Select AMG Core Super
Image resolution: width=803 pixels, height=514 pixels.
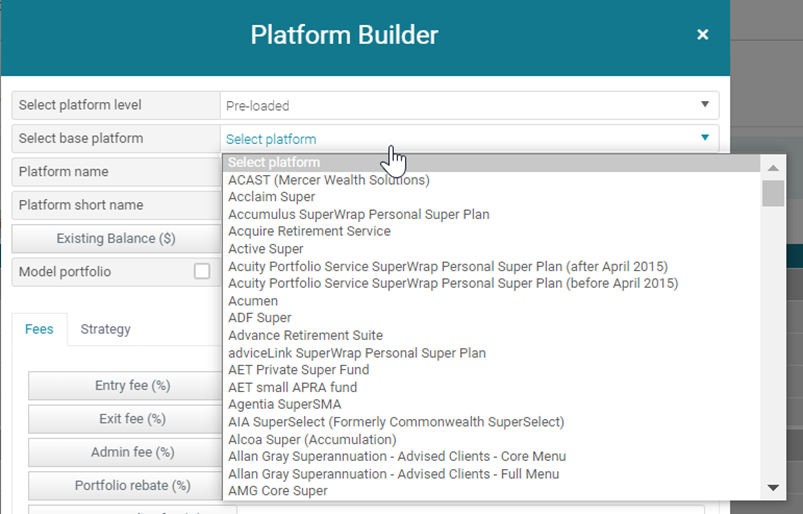tap(492, 490)
